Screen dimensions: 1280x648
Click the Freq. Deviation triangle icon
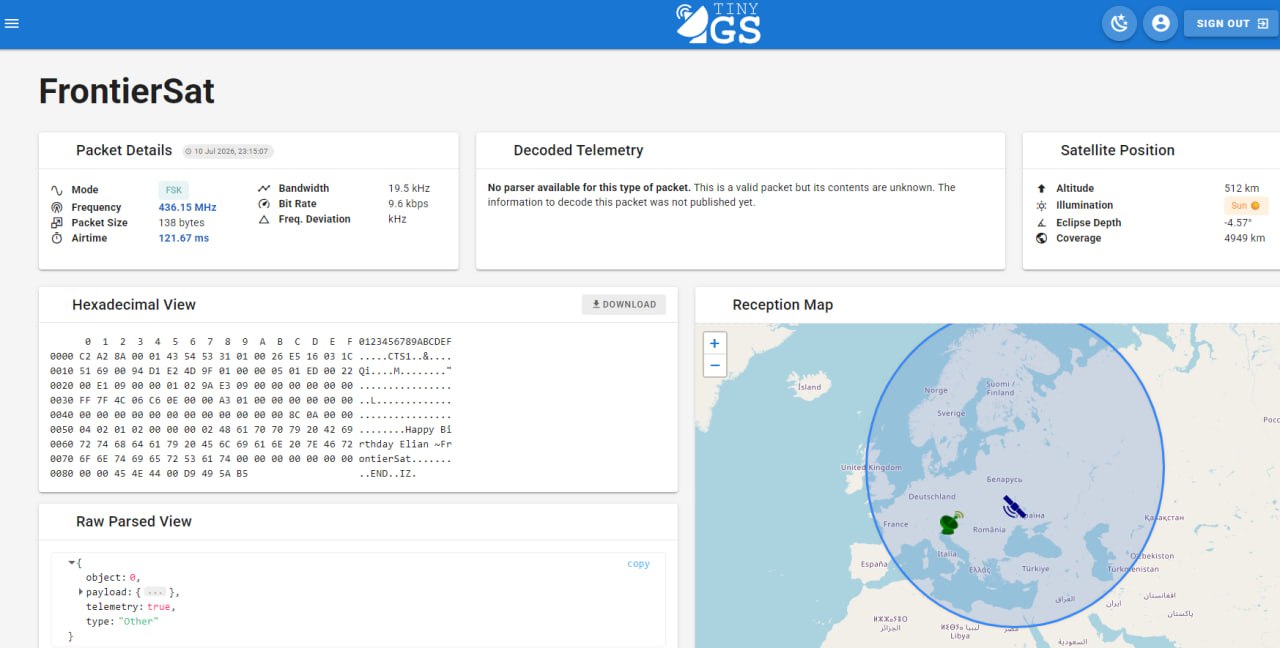(x=264, y=219)
